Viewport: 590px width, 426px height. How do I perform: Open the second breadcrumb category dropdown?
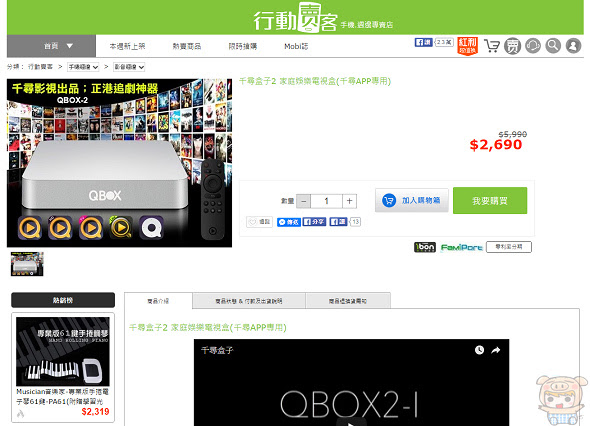[x=129, y=67]
